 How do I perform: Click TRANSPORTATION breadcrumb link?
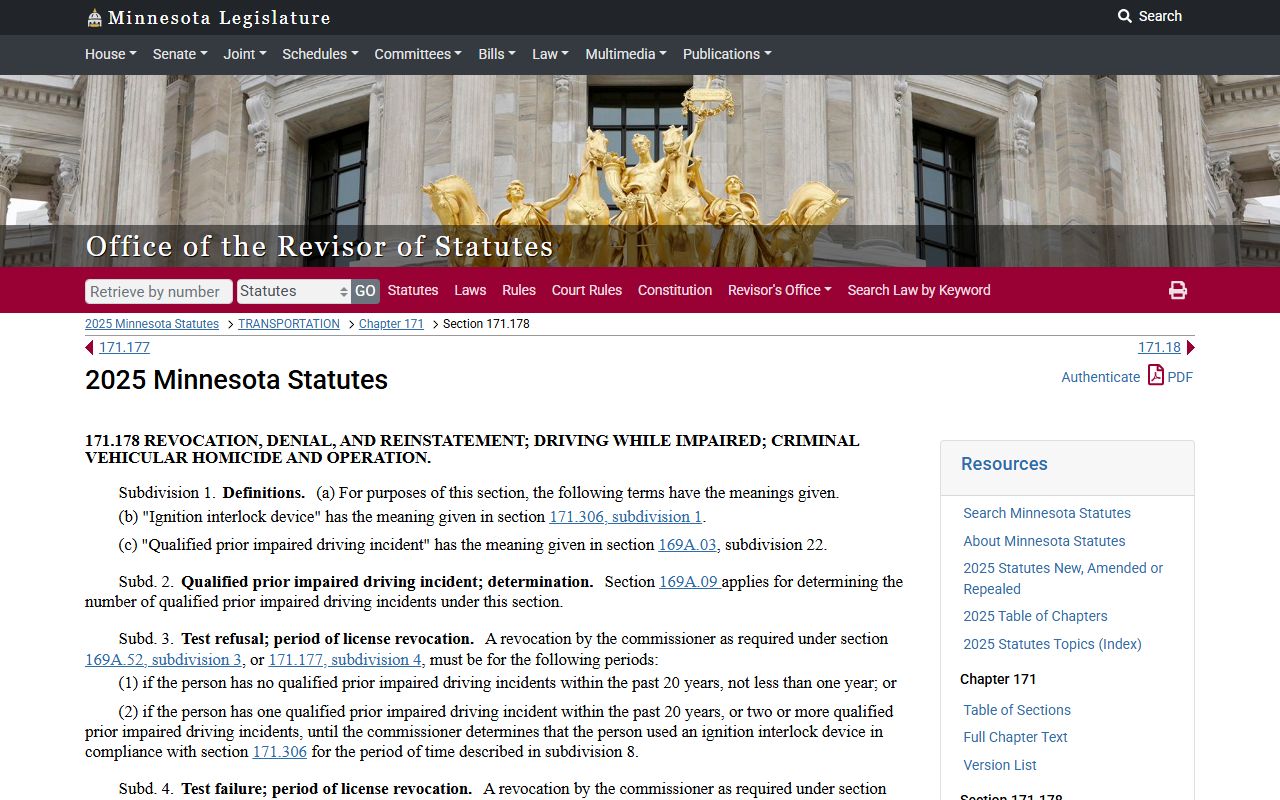point(289,324)
